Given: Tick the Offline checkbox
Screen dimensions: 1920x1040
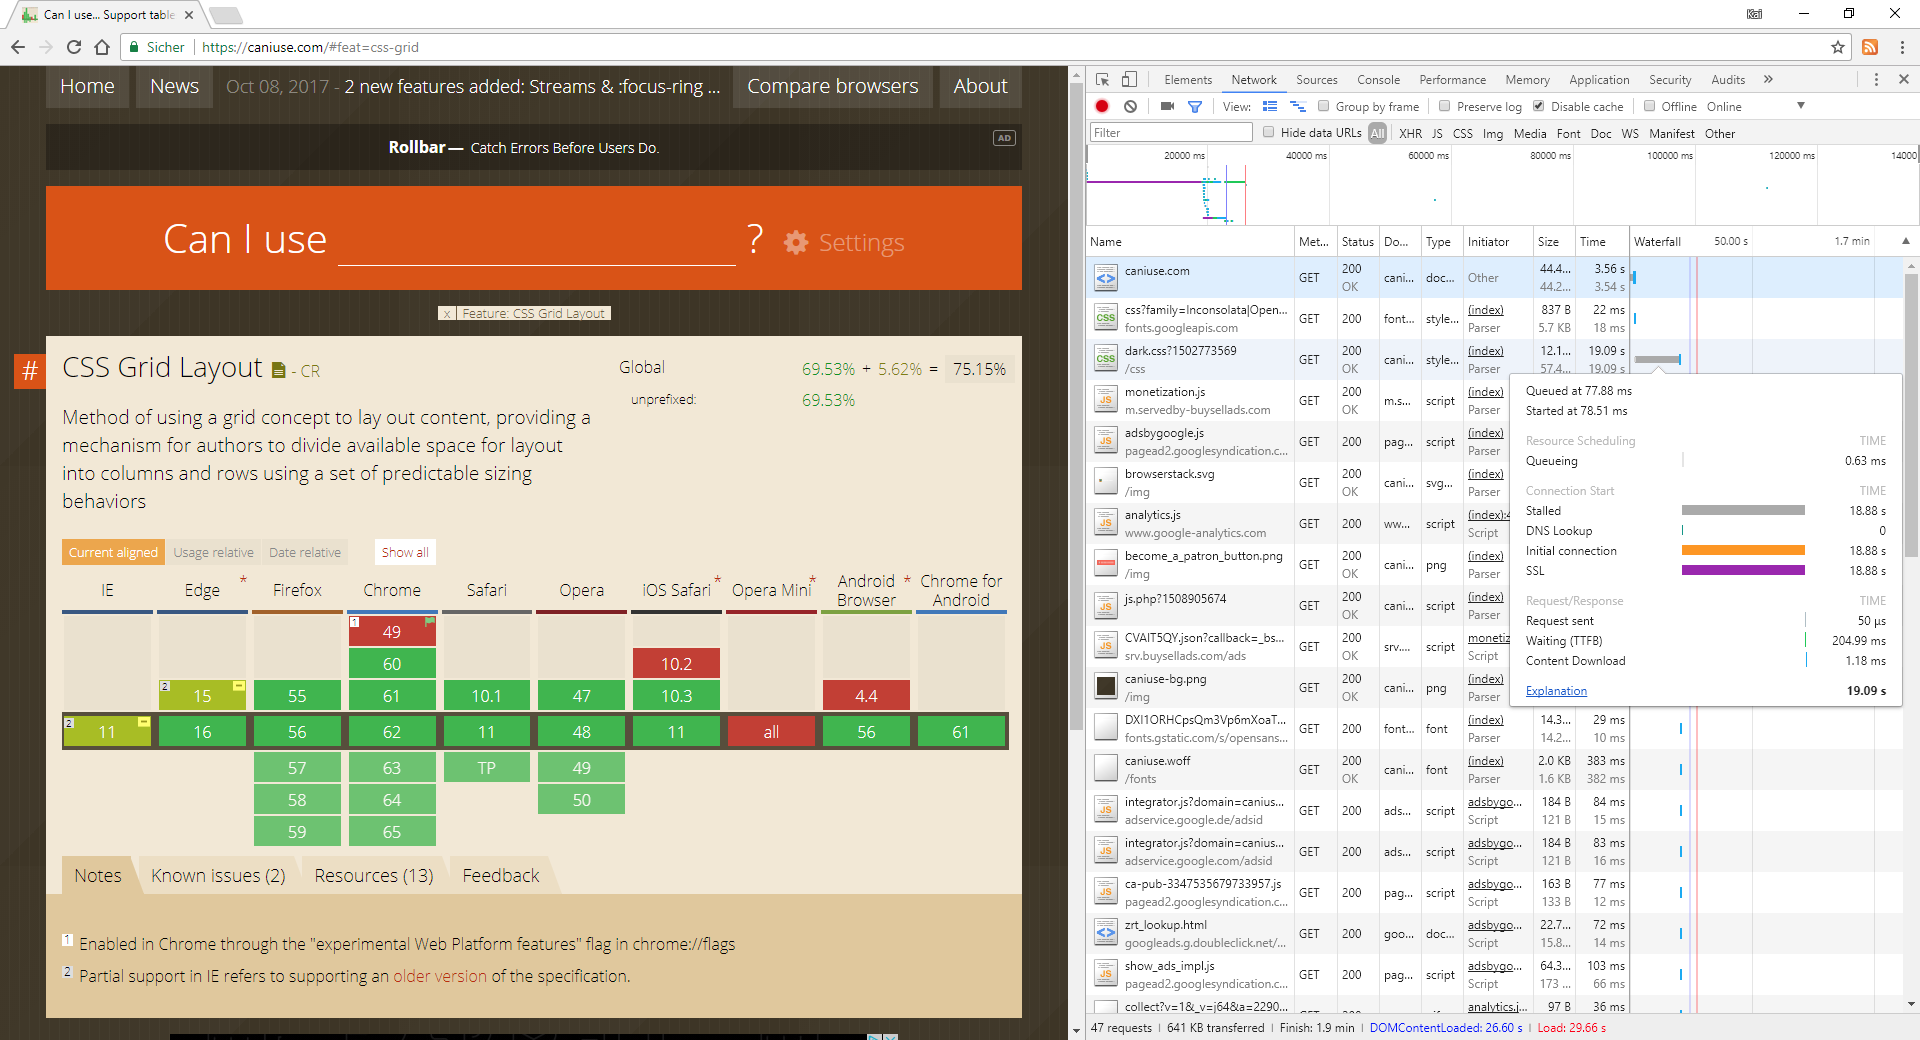Looking at the screenshot, I should [1650, 106].
